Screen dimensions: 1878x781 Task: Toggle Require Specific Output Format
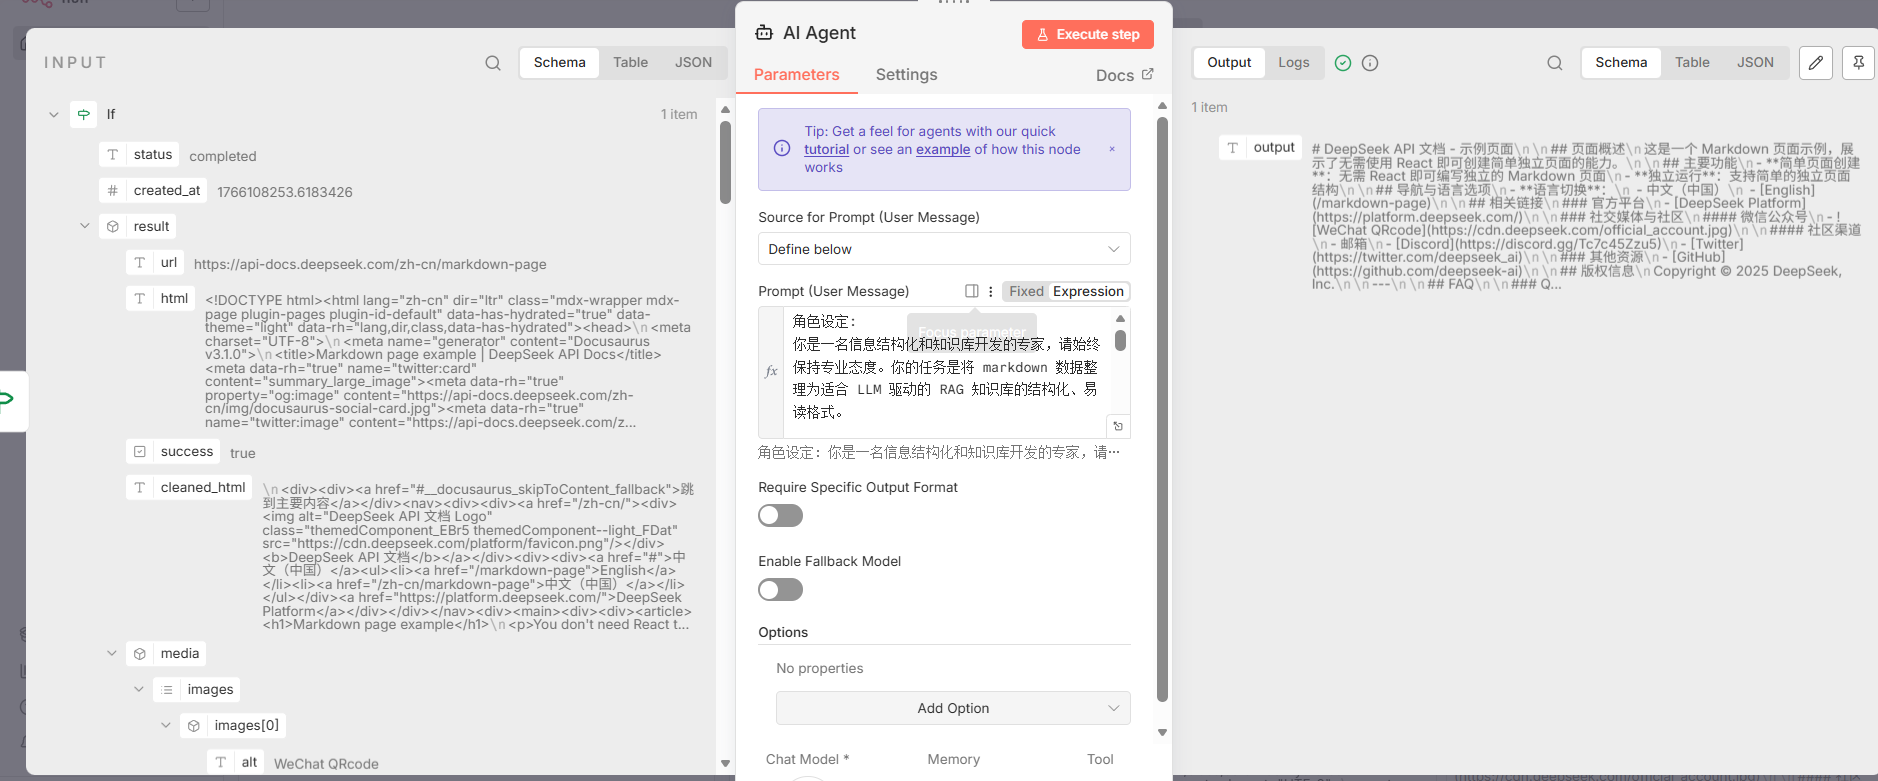pos(780,515)
